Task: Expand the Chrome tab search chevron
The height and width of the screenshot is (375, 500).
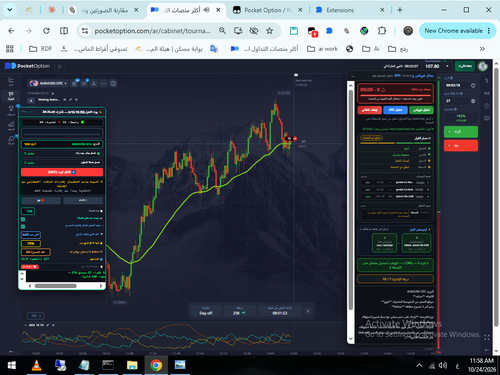Action: [x=10, y=10]
